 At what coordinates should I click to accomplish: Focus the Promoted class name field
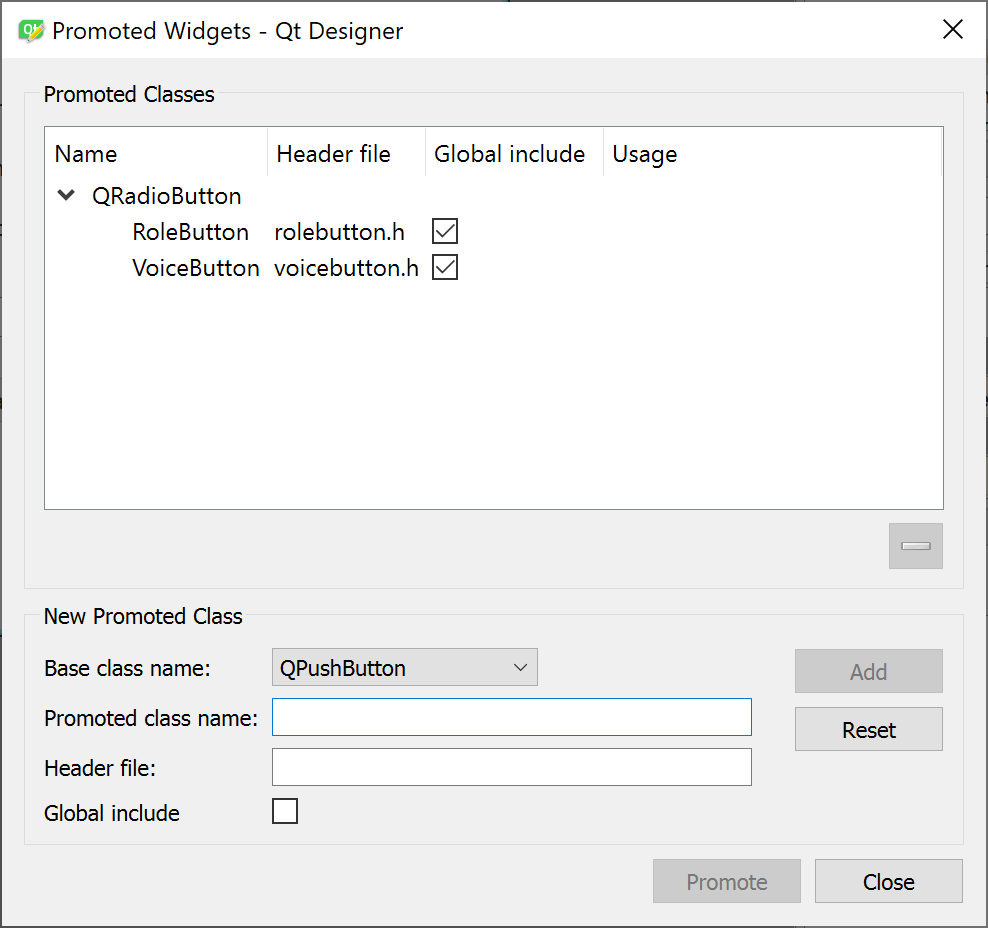point(512,717)
